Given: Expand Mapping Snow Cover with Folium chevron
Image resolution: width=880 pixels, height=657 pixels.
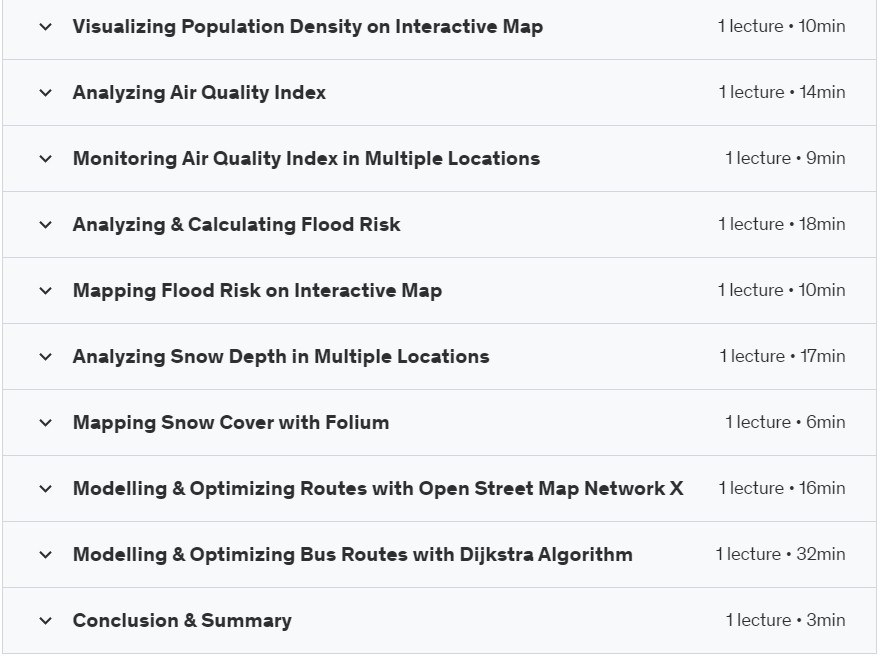Looking at the screenshot, I should tap(46, 422).
